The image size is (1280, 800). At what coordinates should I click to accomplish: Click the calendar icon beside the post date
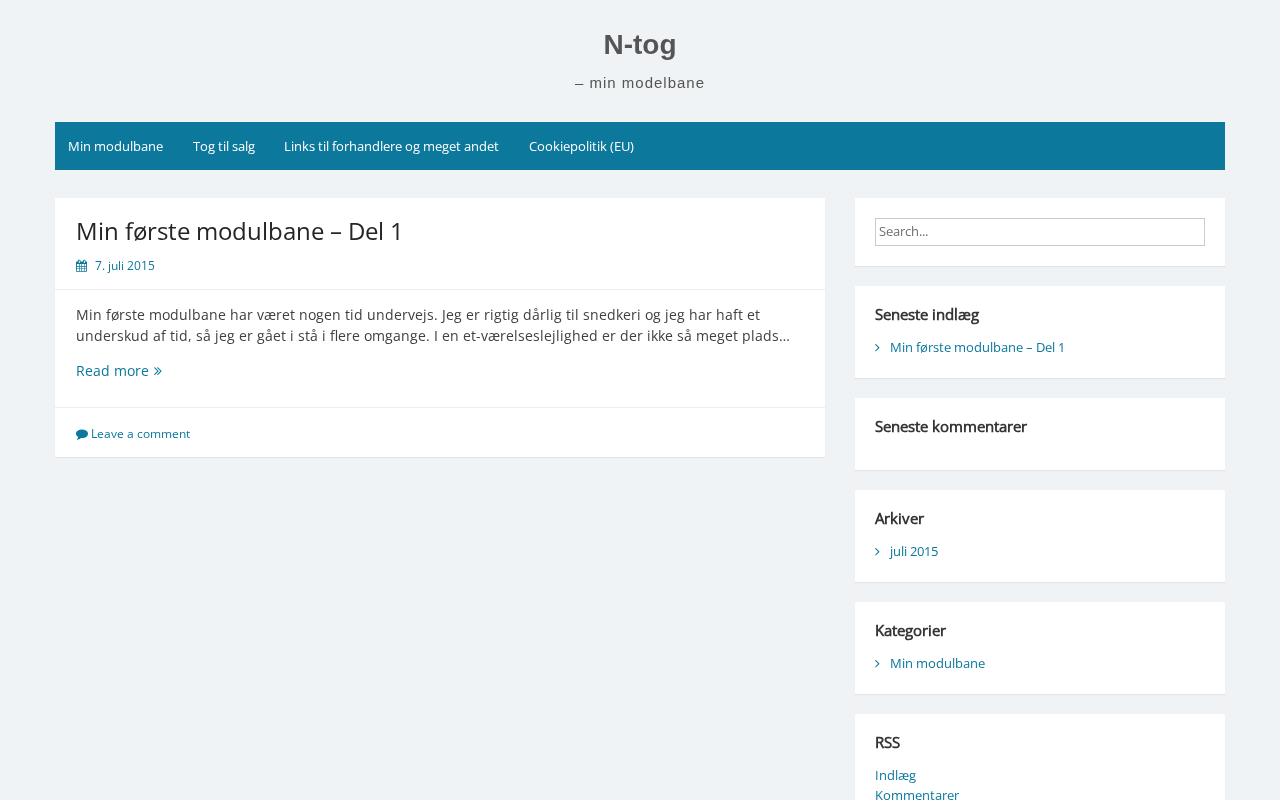[81, 266]
